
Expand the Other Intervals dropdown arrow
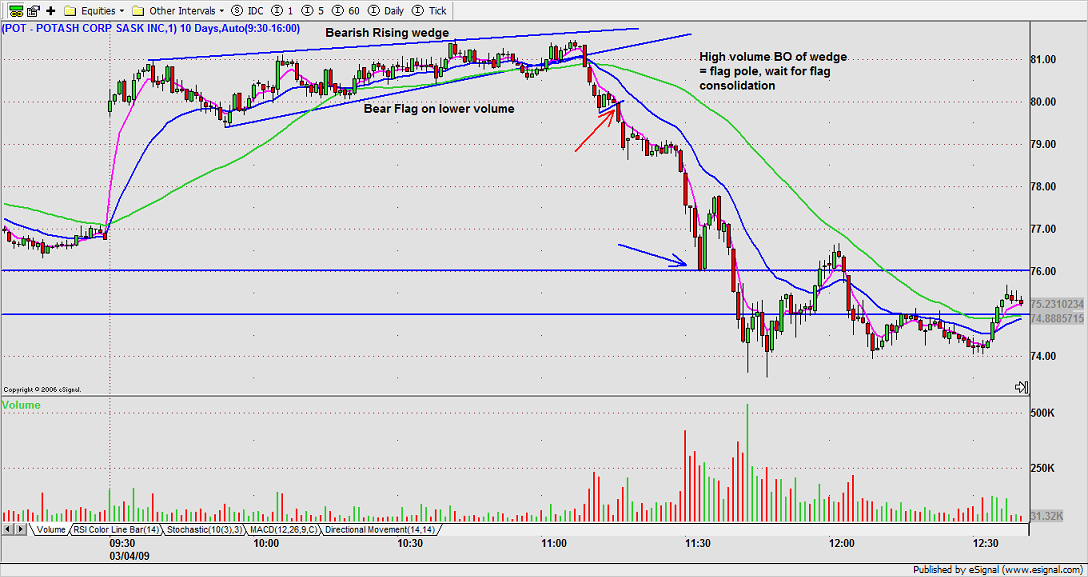(221, 11)
